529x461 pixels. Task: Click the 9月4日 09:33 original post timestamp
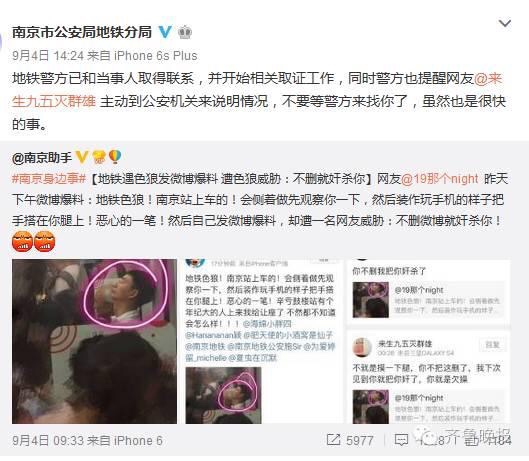[48, 440]
